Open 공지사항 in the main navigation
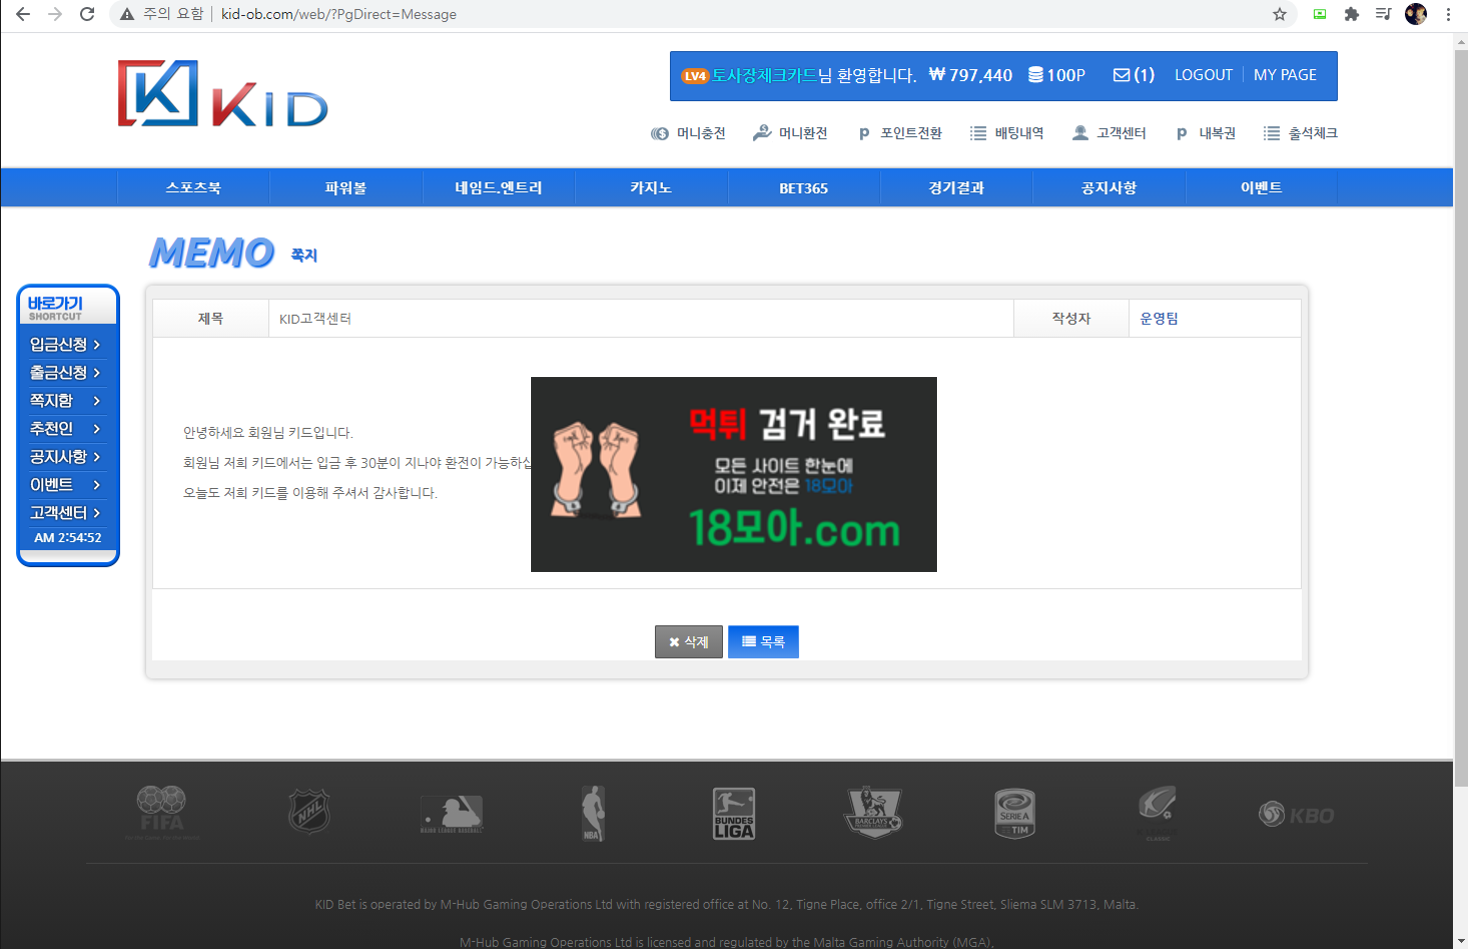 tap(1108, 188)
